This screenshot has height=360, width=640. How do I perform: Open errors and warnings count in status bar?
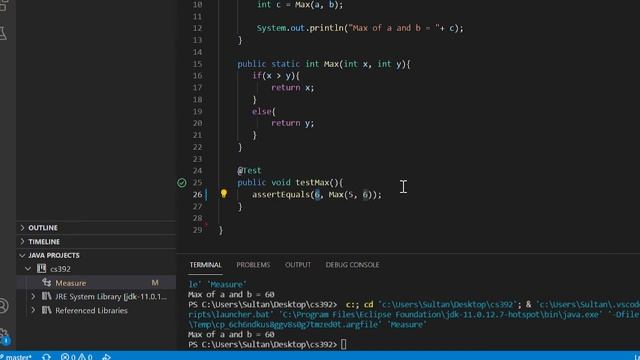click(x=76, y=356)
